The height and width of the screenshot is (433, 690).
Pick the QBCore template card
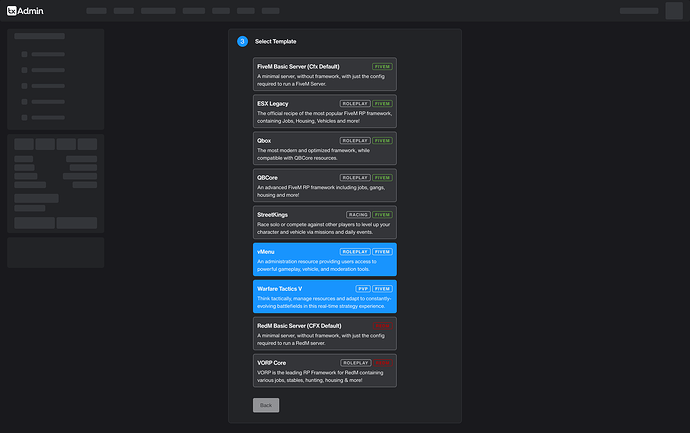(325, 185)
